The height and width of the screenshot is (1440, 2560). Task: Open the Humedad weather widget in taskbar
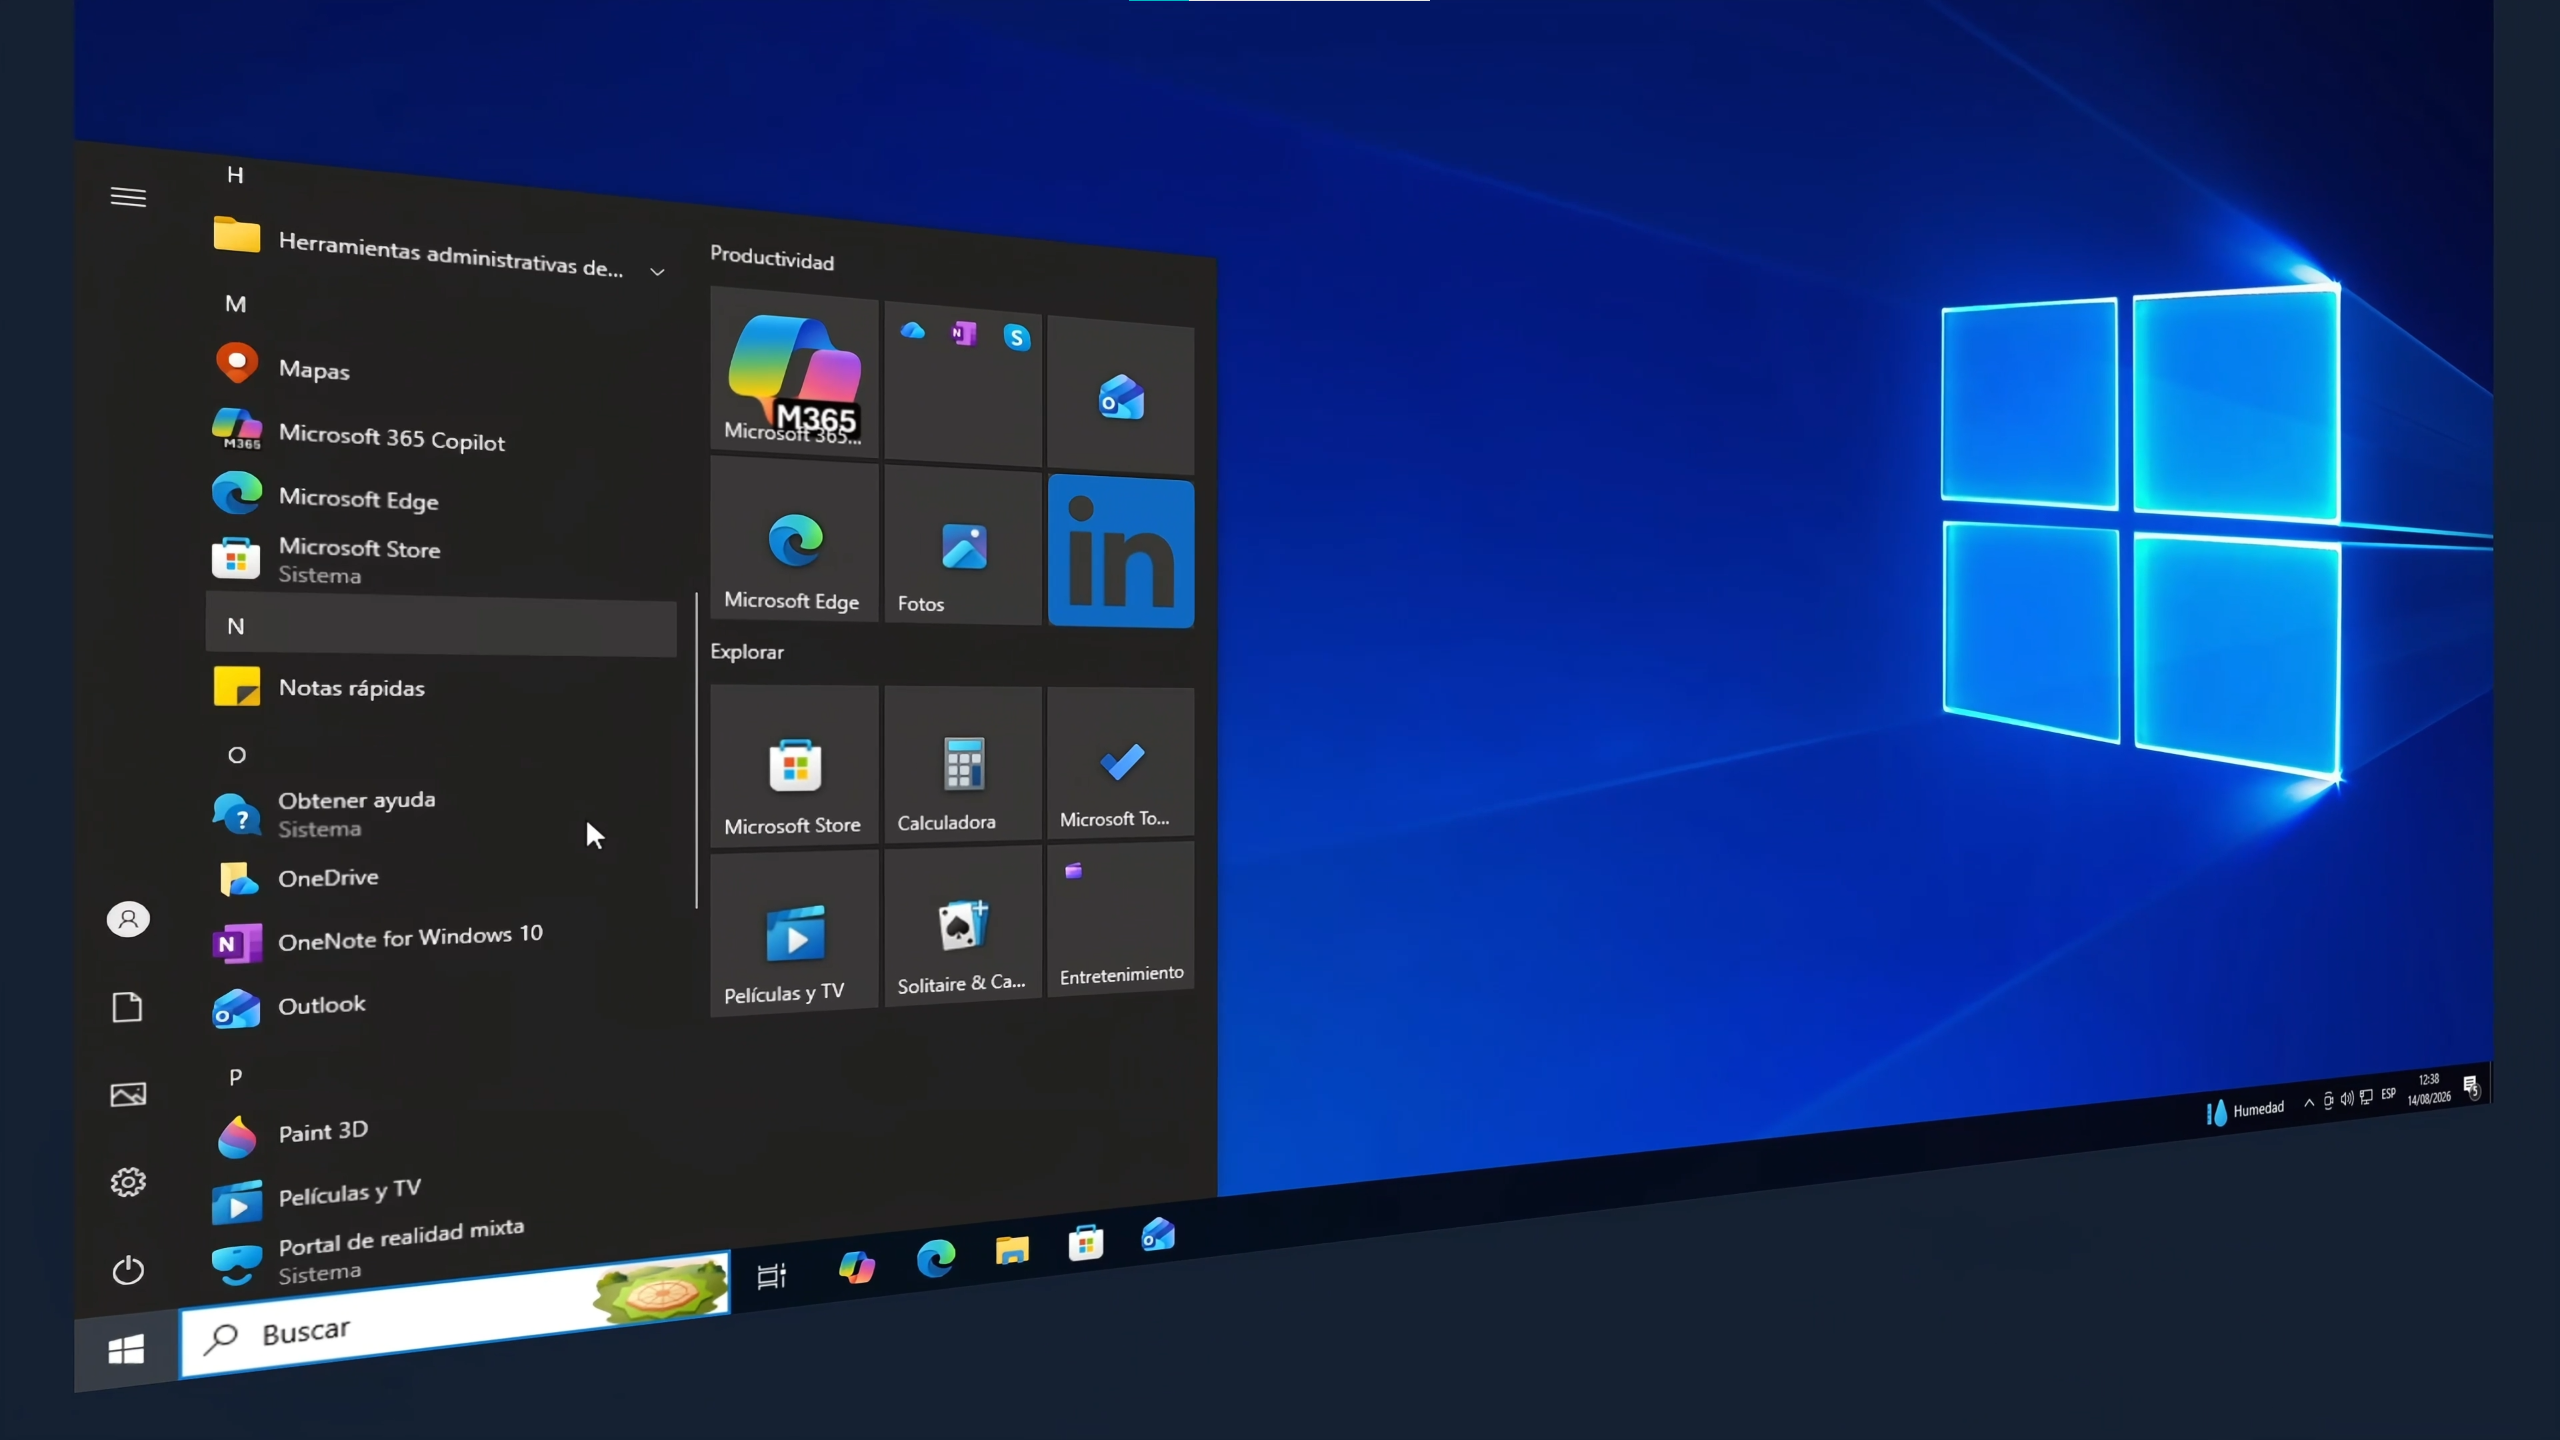click(2245, 1110)
